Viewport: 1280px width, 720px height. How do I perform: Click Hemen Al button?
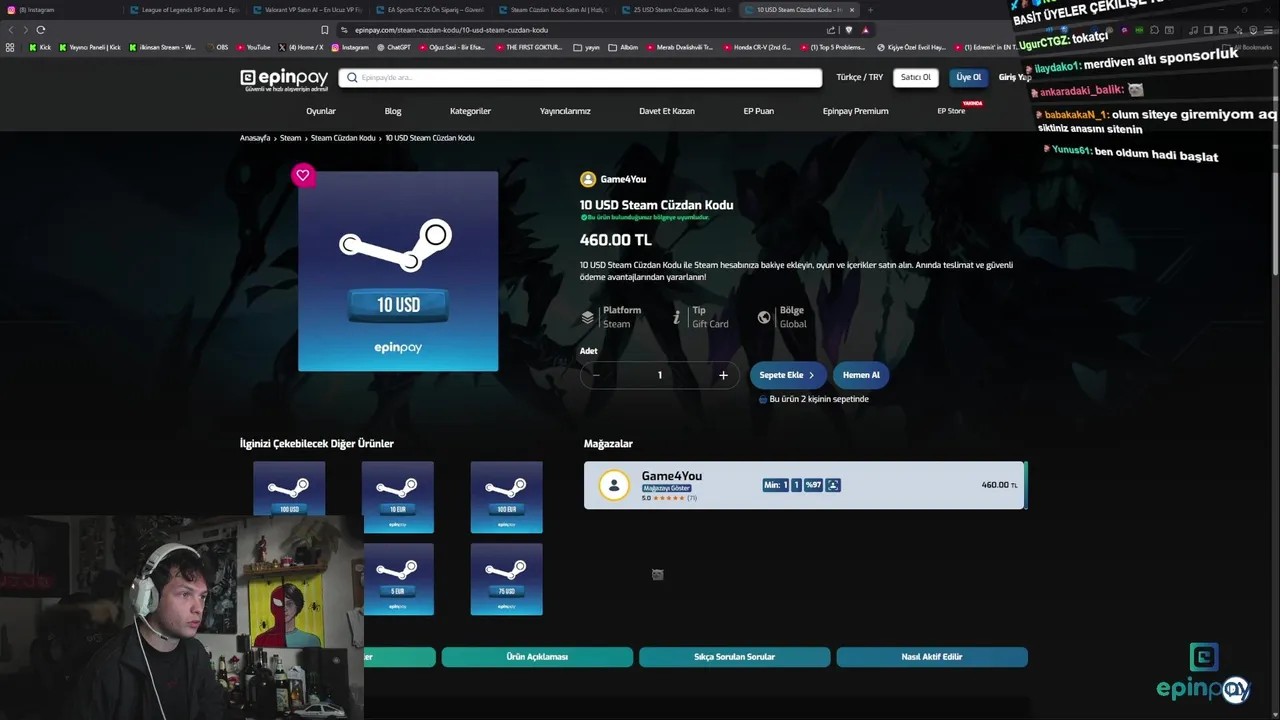click(x=861, y=375)
